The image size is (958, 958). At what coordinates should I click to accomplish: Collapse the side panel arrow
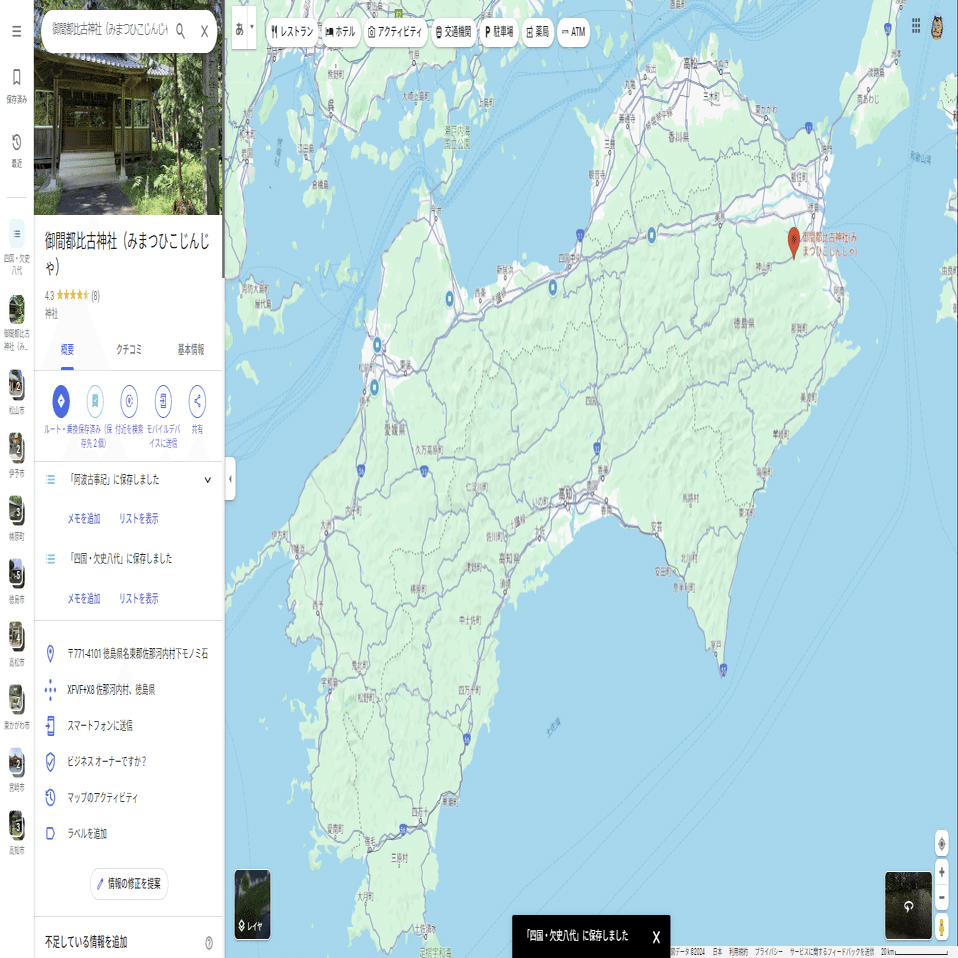pyautogui.click(x=230, y=479)
